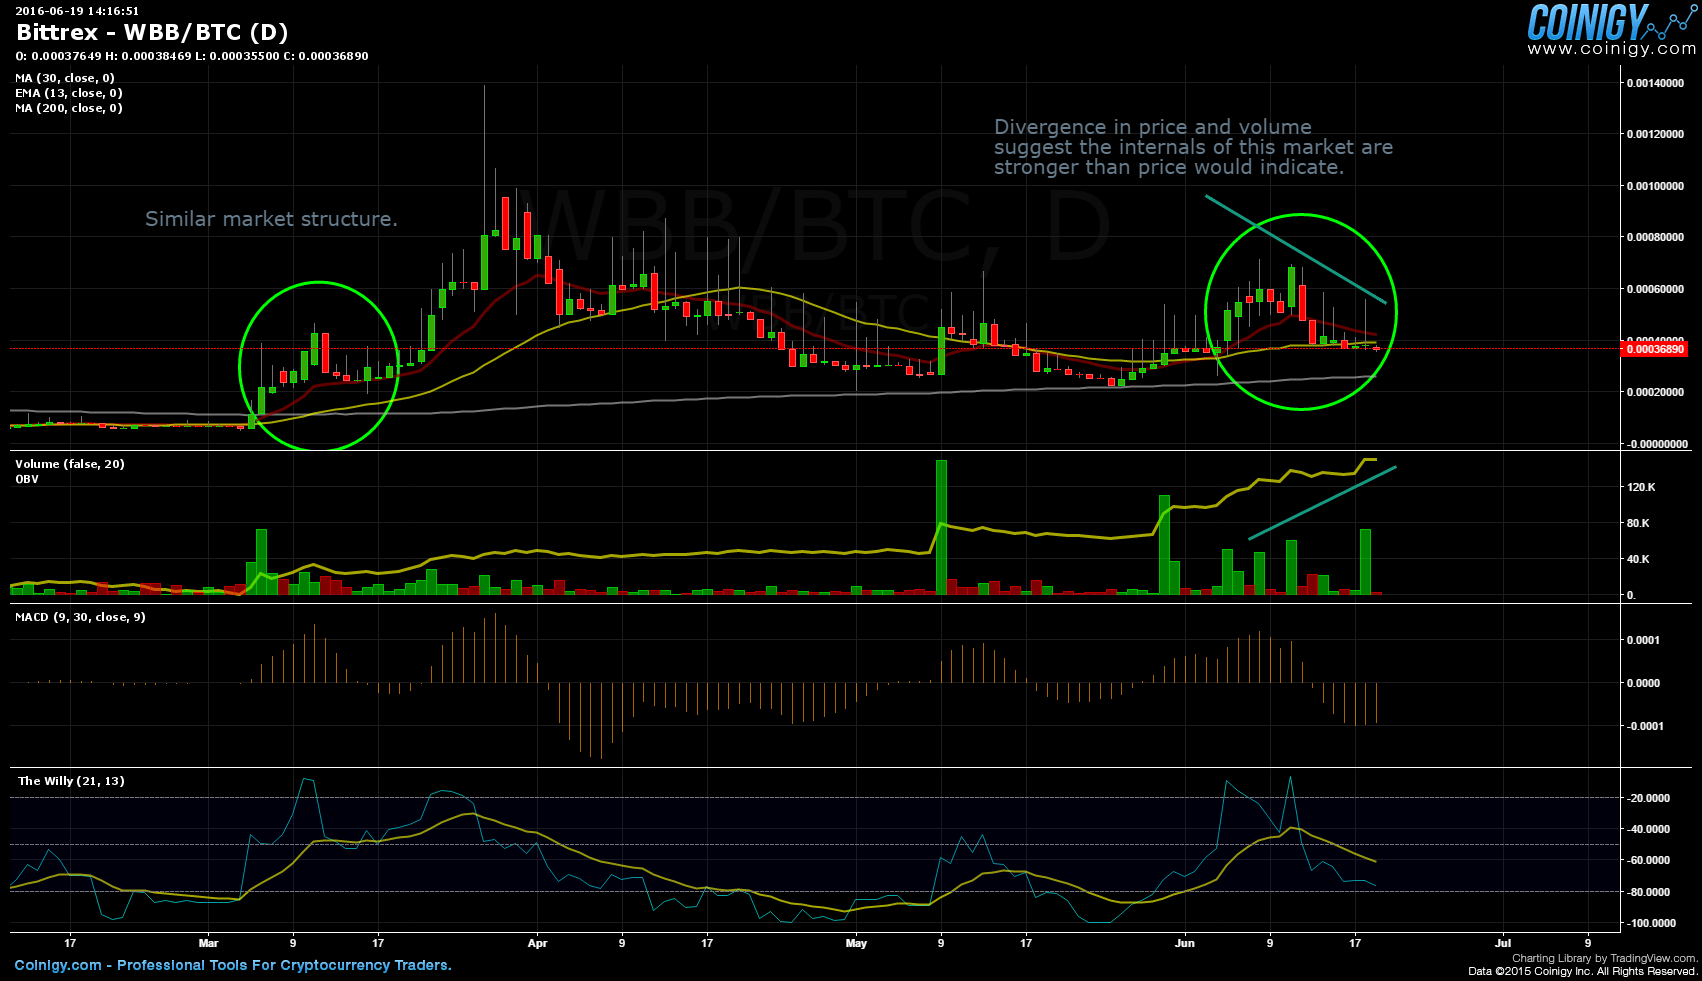This screenshot has height=981, width=1702.
Task: Click the red current price tag 0.00036890
Action: [x=1655, y=349]
